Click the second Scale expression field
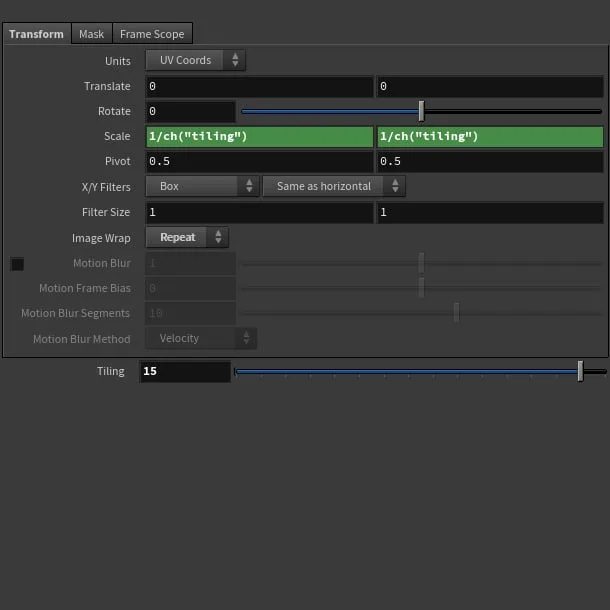 click(x=490, y=137)
